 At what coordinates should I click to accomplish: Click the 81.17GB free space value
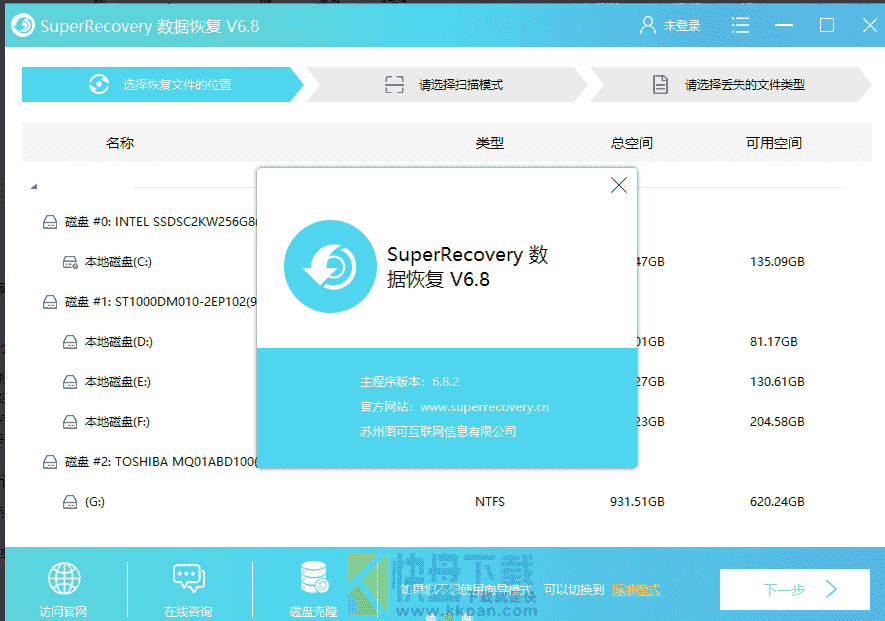pyautogui.click(x=774, y=342)
